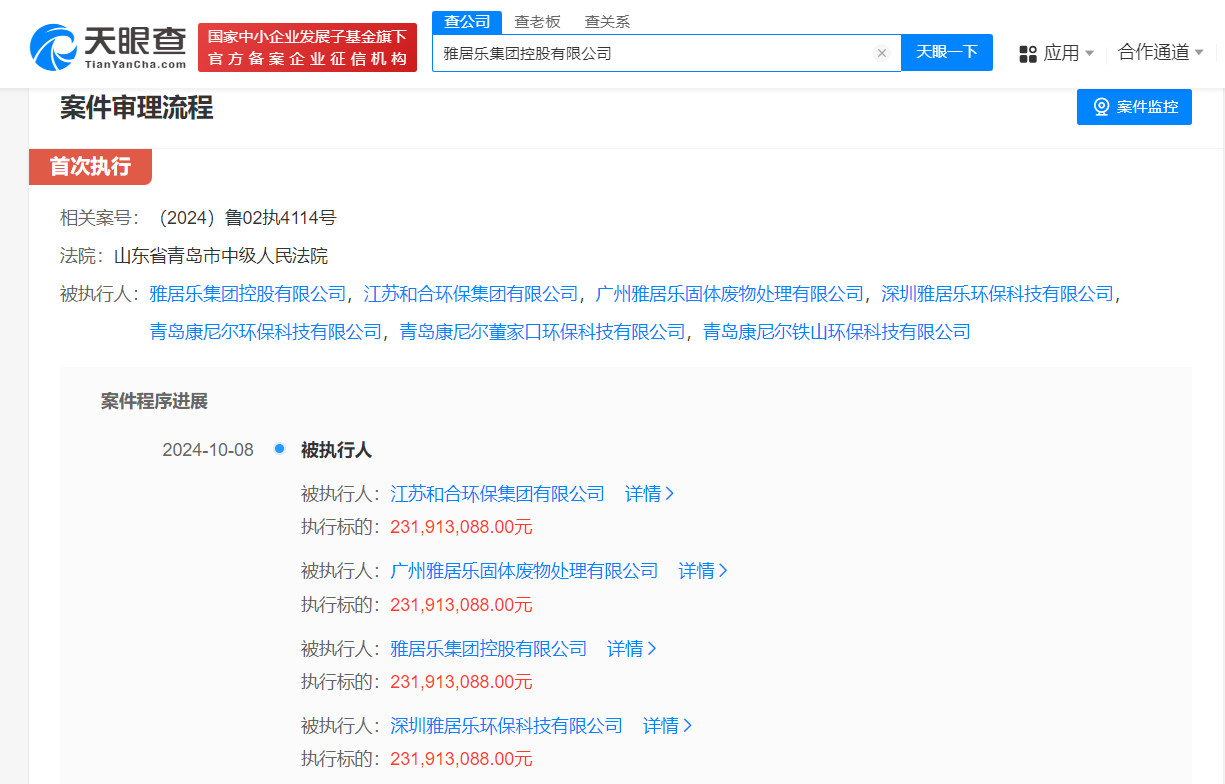Screen dimensions: 1225x784
Task: Select the amount 231,913,088.00元 under 江苏和合环保
Action: [462, 527]
